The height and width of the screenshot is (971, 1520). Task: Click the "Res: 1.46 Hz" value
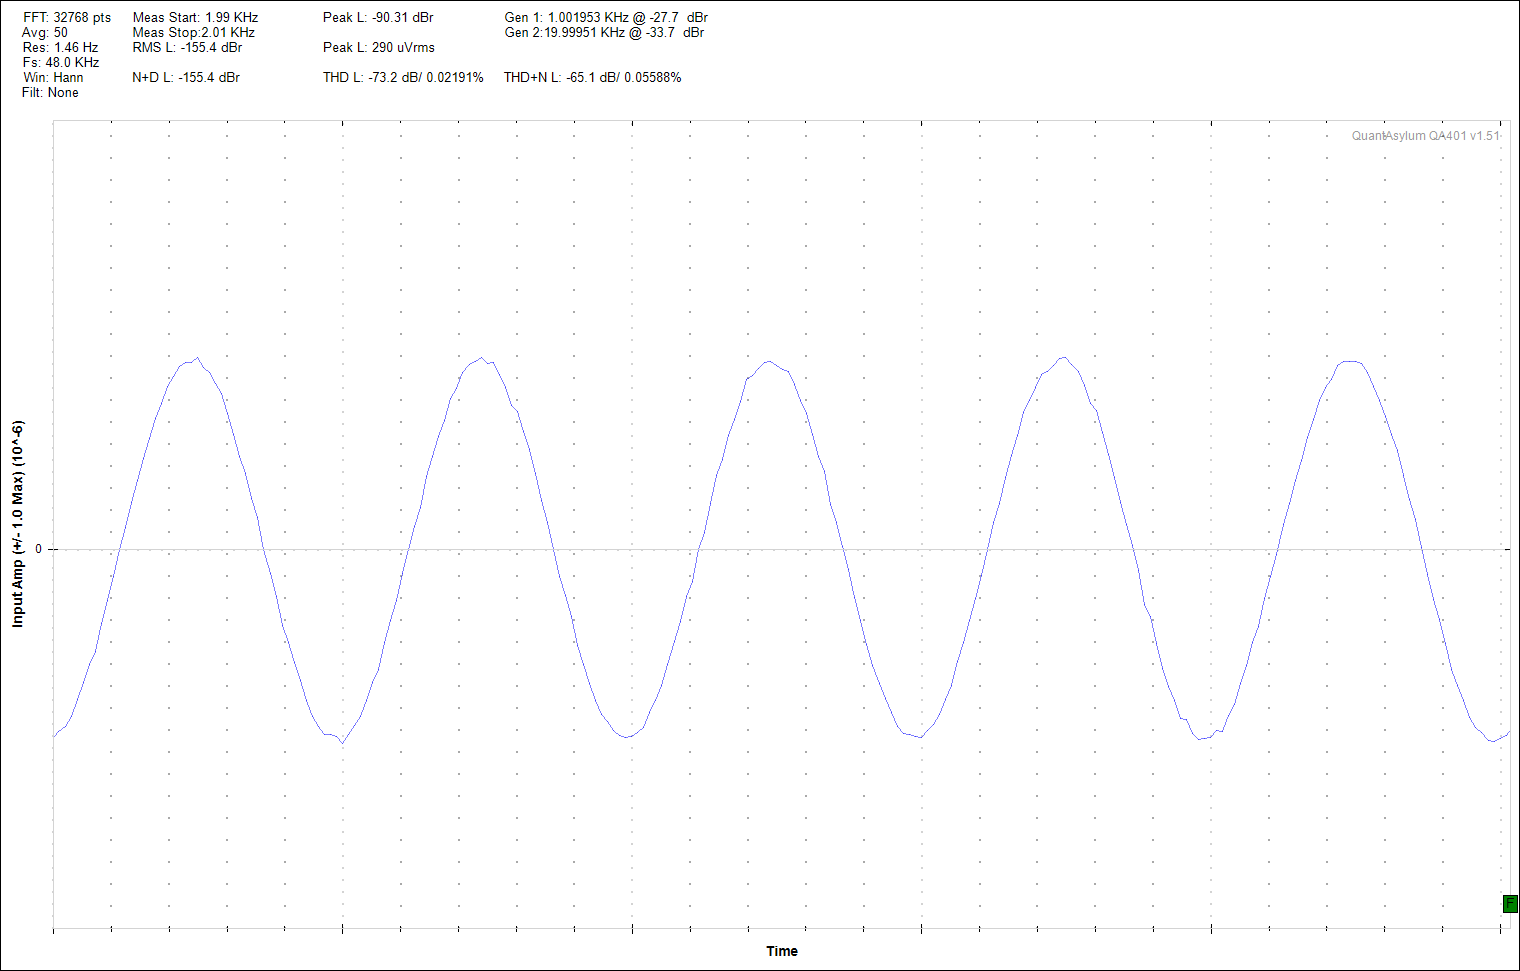click(x=60, y=48)
